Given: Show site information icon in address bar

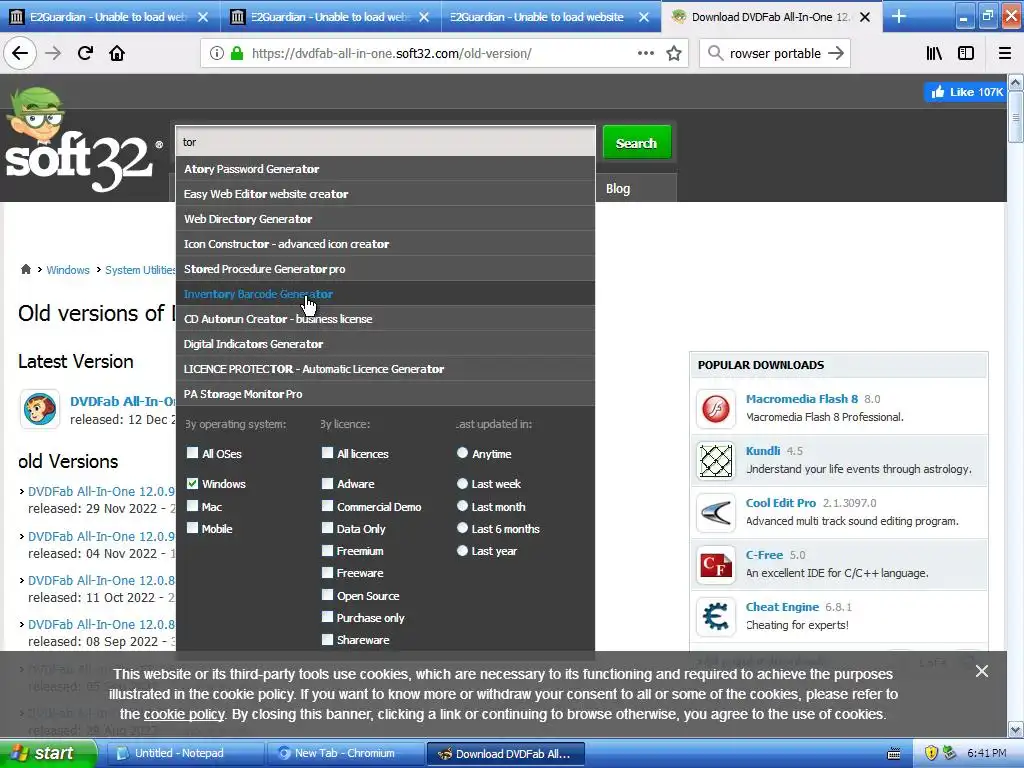Looking at the screenshot, I should click(x=217, y=54).
